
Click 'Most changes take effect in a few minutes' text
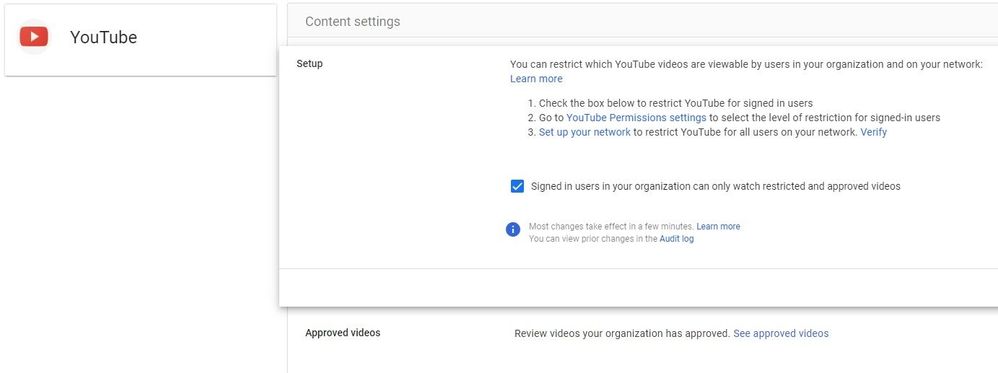coord(611,227)
